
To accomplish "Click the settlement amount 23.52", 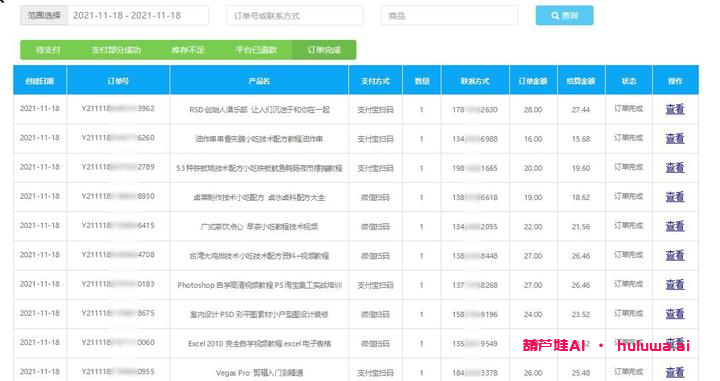I will pyautogui.click(x=581, y=314).
